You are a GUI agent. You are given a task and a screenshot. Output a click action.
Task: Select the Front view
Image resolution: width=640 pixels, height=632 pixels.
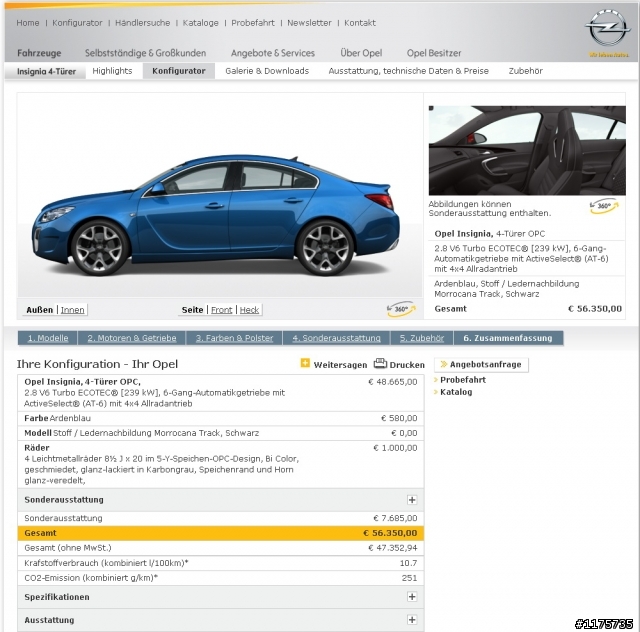tap(222, 310)
